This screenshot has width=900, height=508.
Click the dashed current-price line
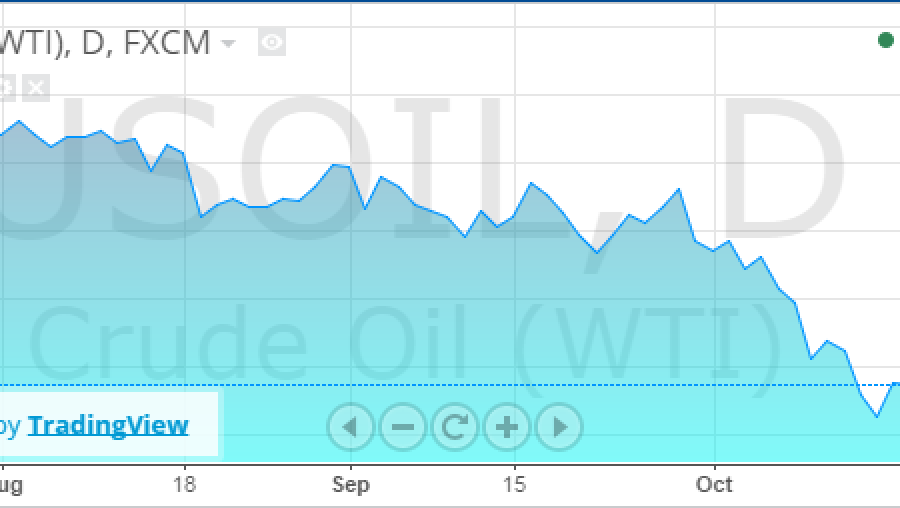(450, 385)
